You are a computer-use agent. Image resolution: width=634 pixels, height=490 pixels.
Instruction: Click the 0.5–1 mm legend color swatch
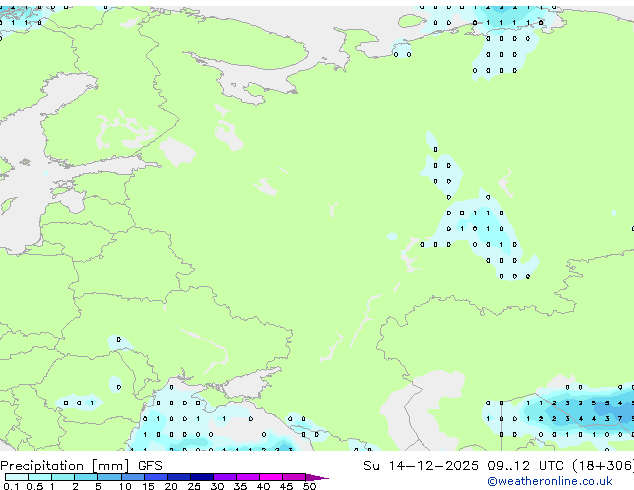click(40, 477)
